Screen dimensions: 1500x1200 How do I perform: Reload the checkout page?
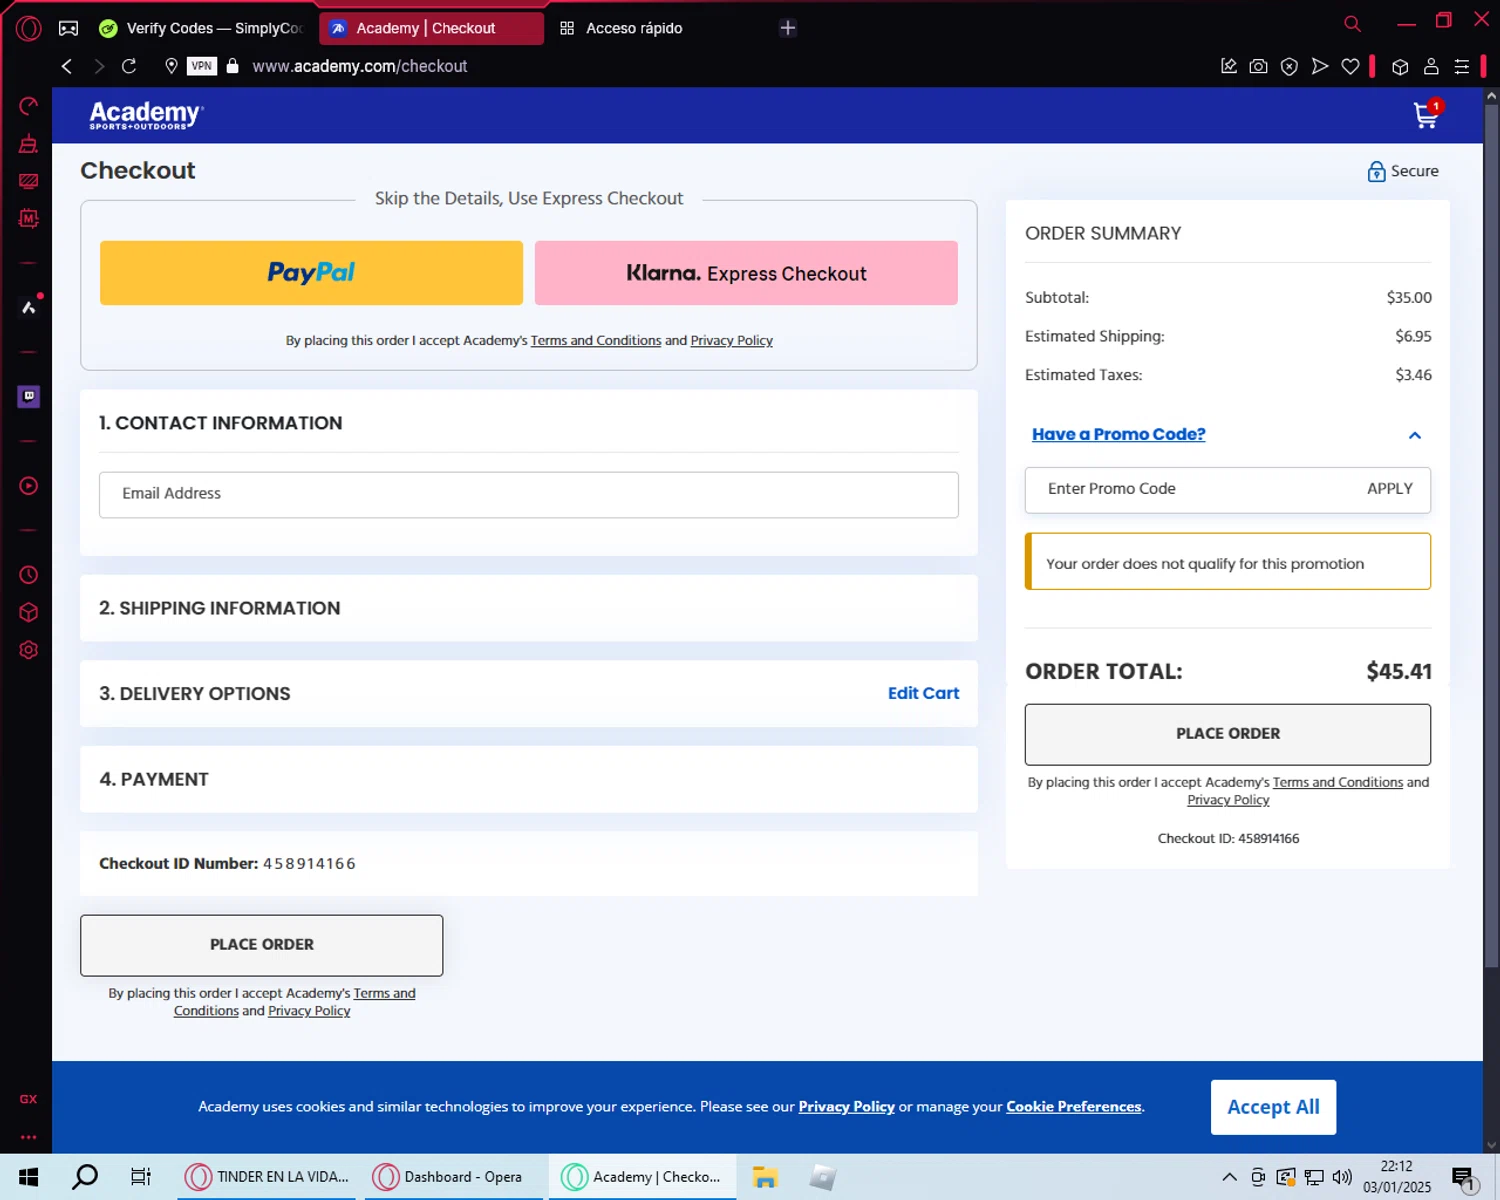pyautogui.click(x=129, y=66)
